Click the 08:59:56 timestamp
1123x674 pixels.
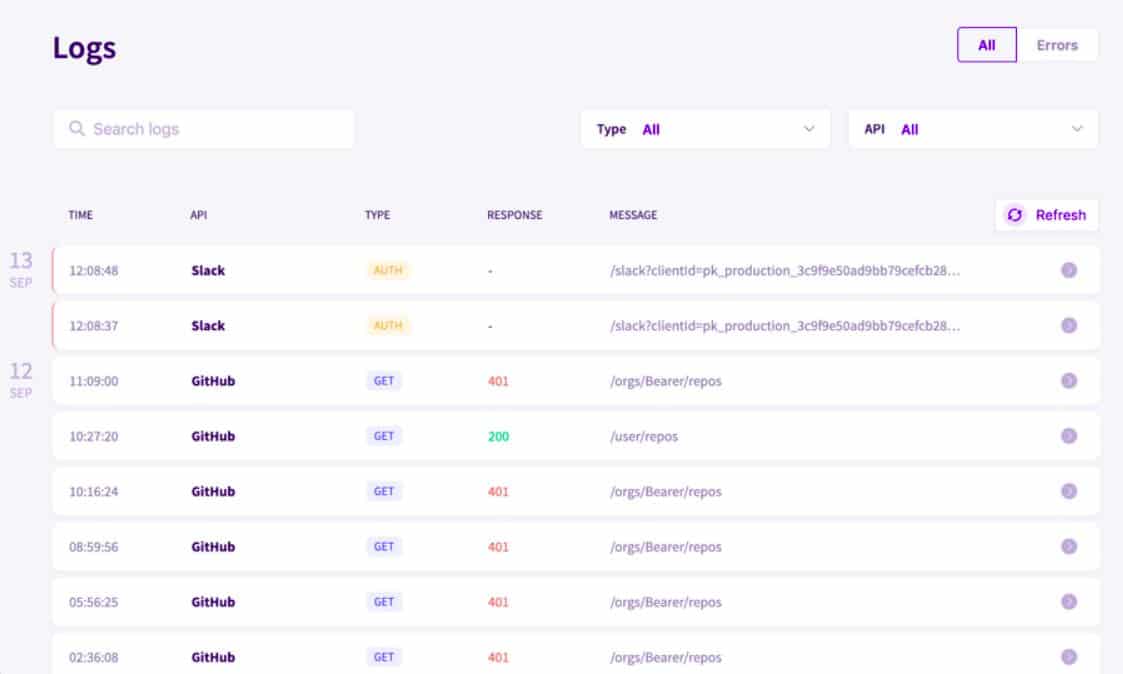click(93, 547)
